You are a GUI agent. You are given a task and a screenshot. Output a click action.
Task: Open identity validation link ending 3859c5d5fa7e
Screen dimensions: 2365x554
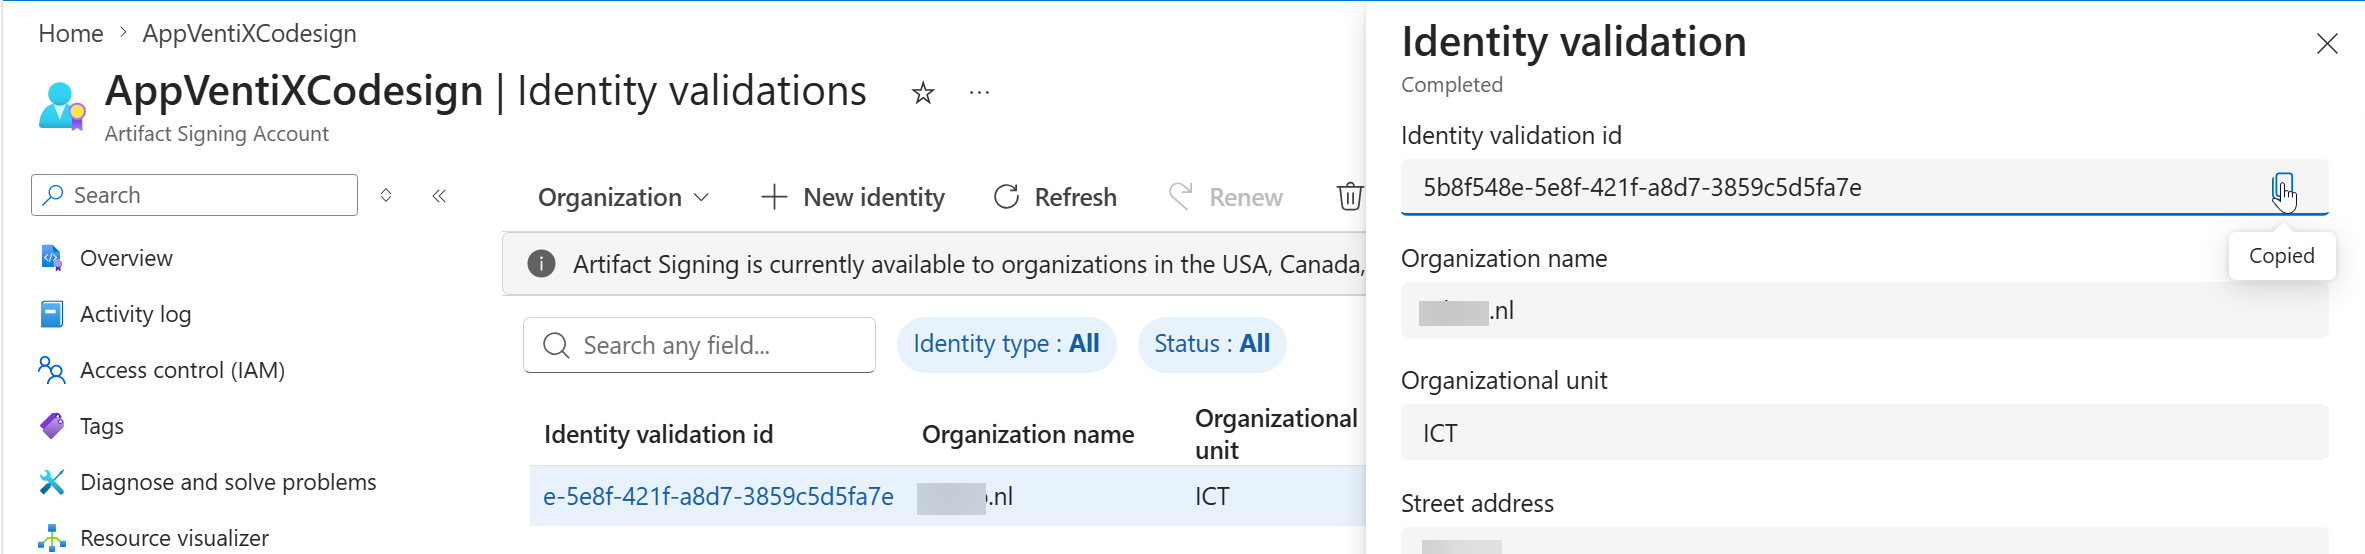718,496
